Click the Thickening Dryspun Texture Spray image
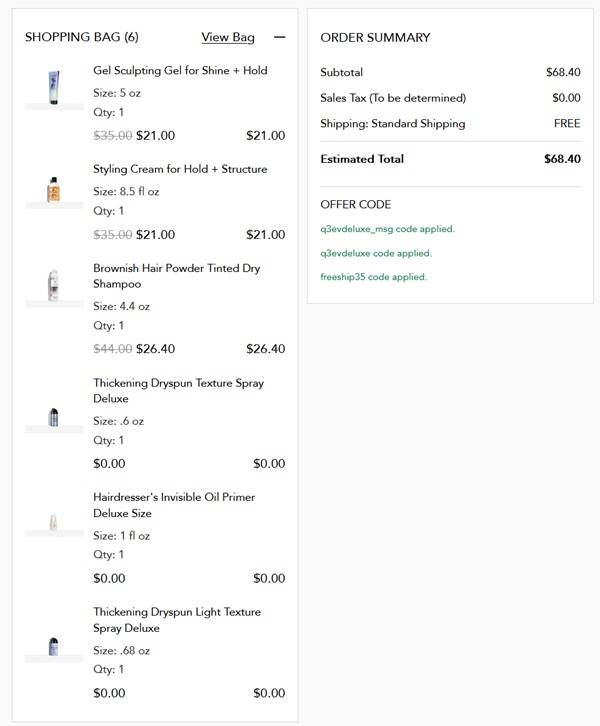This screenshot has width=600, height=726. [x=54, y=416]
